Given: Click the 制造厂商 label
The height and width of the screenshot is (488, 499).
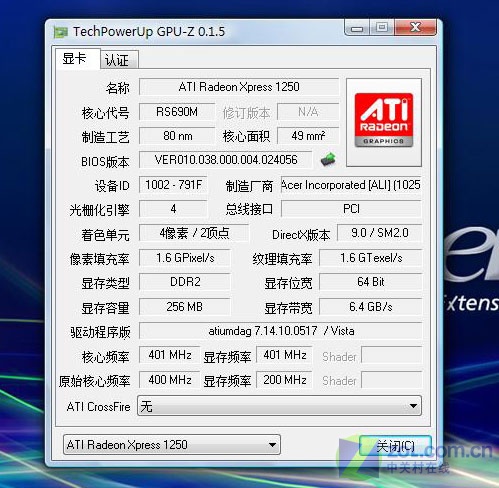Looking at the screenshot, I should pos(249,186).
